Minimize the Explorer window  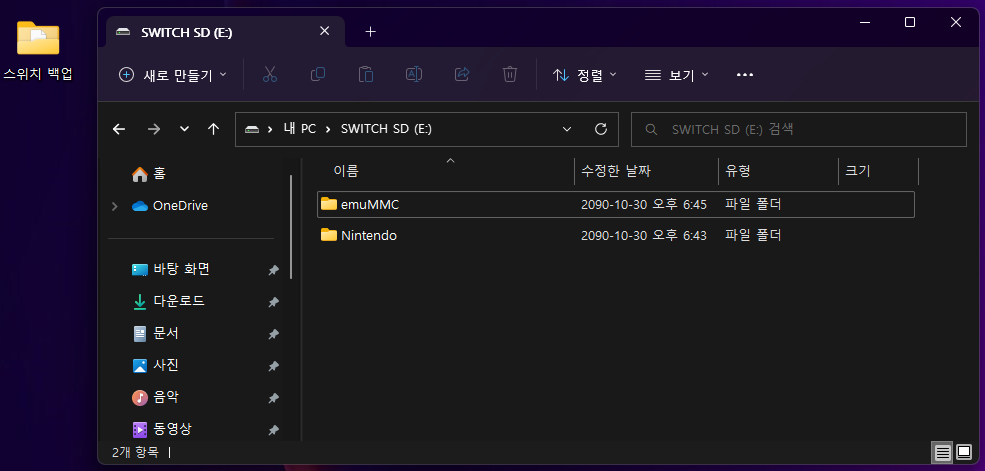(x=864, y=23)
